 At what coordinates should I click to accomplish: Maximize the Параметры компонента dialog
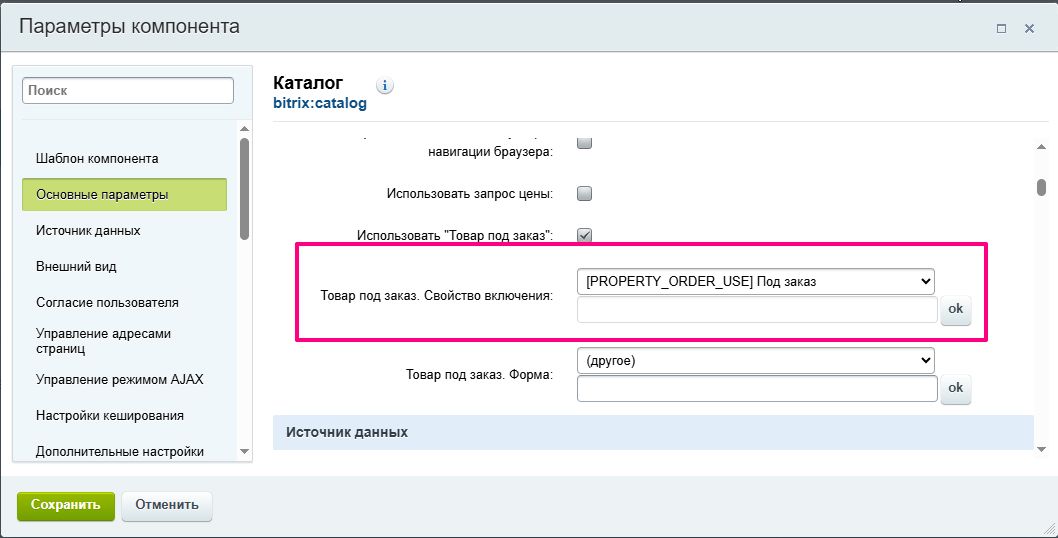tap(1001, 29)
